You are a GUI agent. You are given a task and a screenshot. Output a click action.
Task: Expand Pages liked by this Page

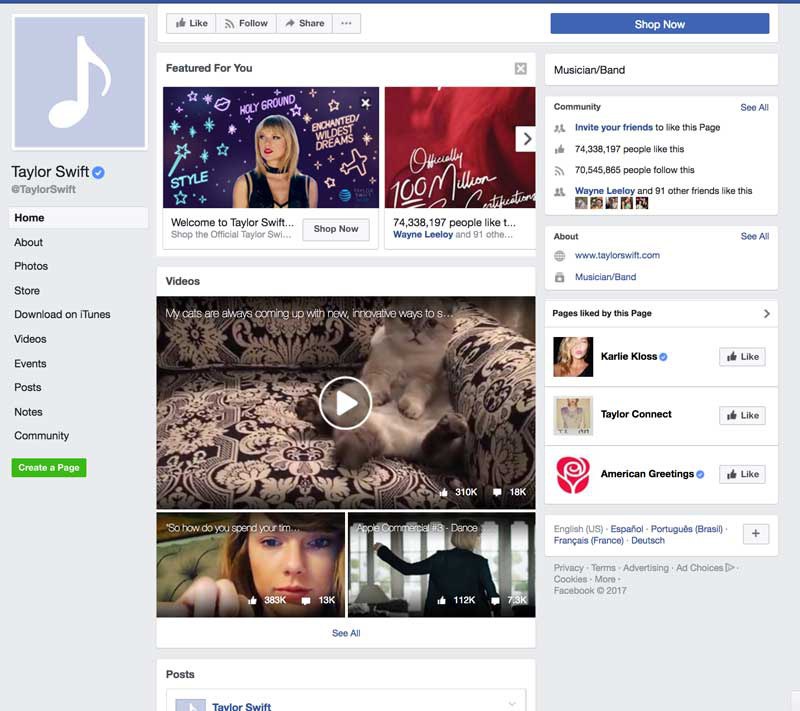coord(766,314)
